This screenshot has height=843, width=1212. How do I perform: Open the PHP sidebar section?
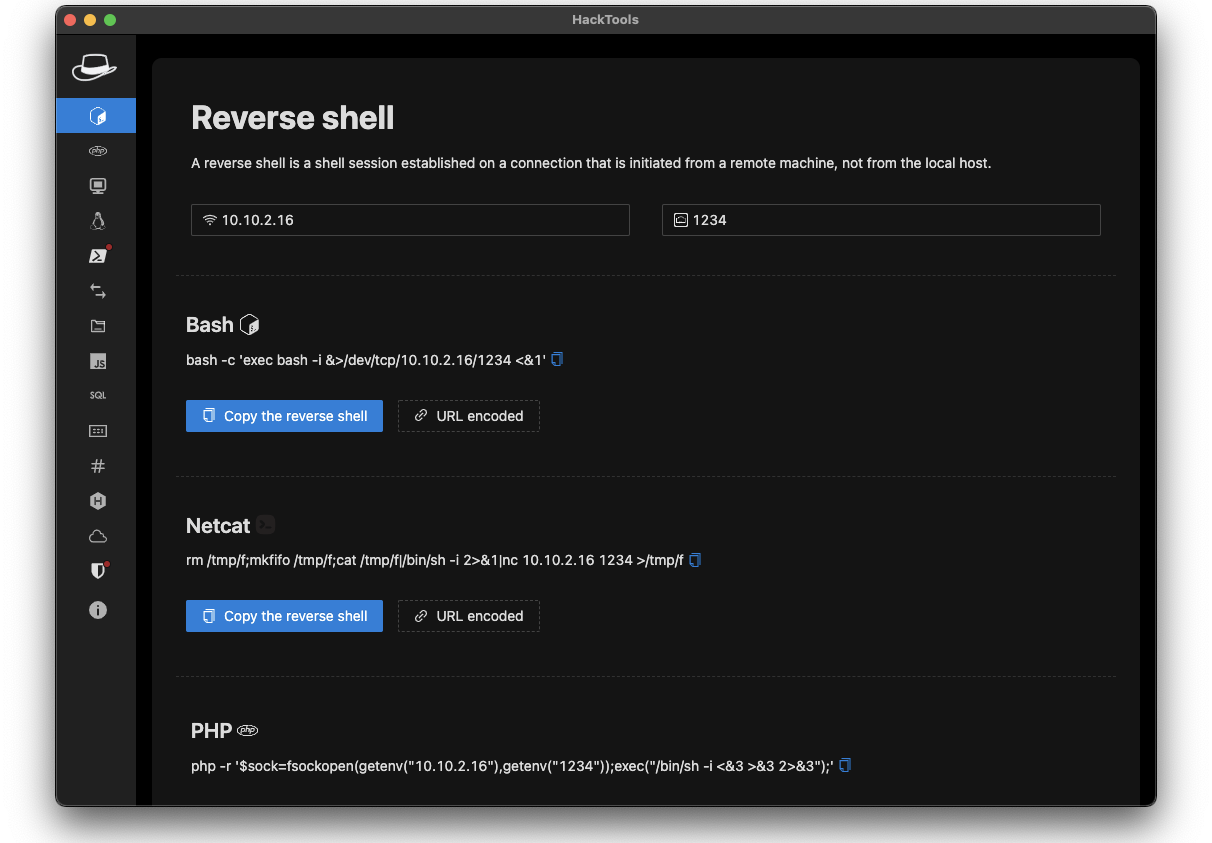[x=97, y=151]
